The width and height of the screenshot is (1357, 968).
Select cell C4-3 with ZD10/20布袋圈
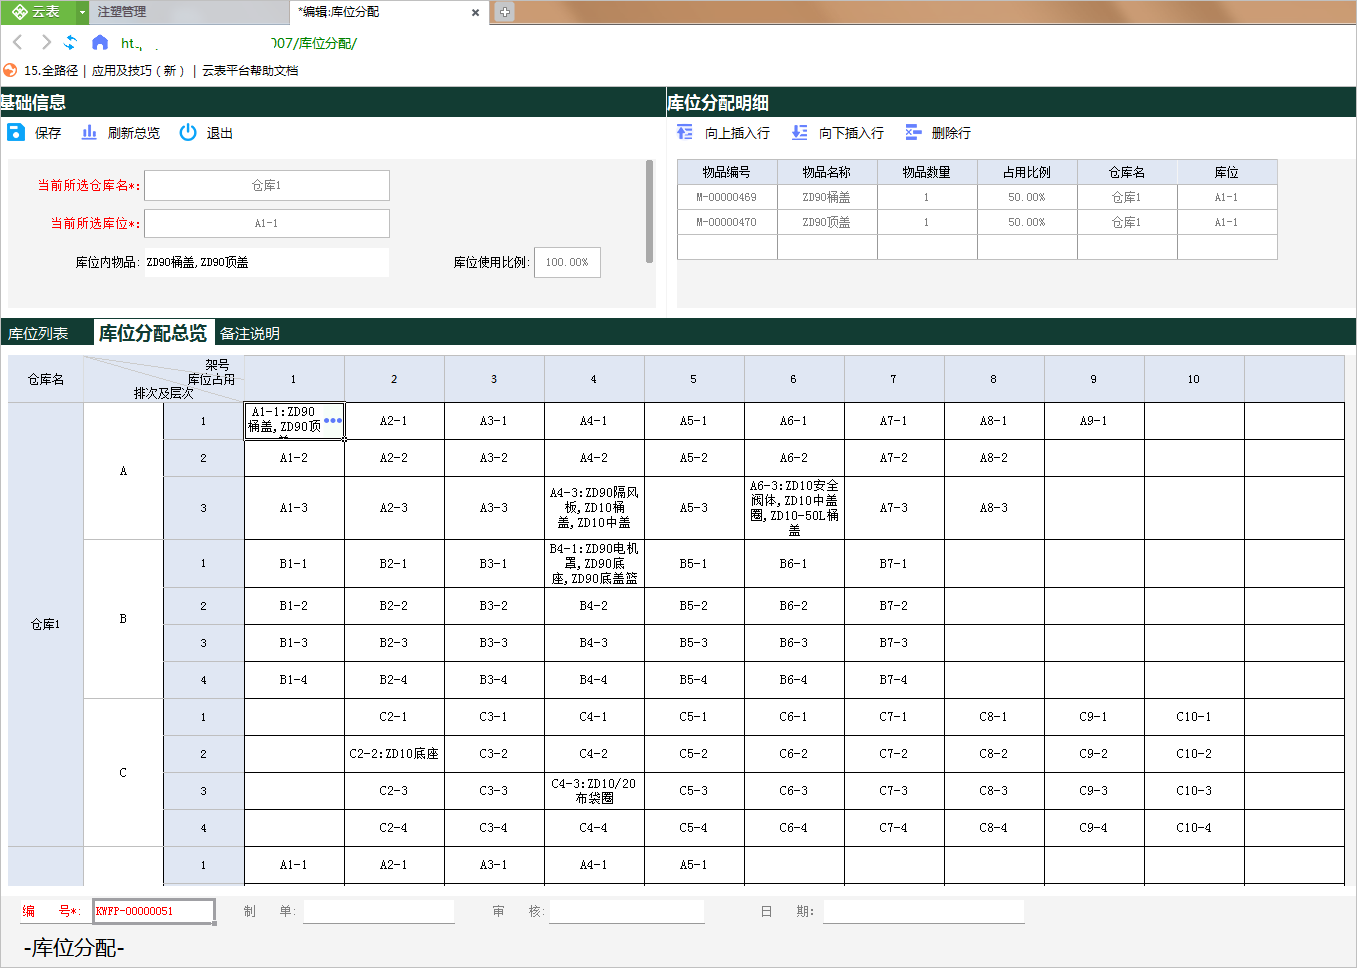pyautogui.click(x=594, y=791)
